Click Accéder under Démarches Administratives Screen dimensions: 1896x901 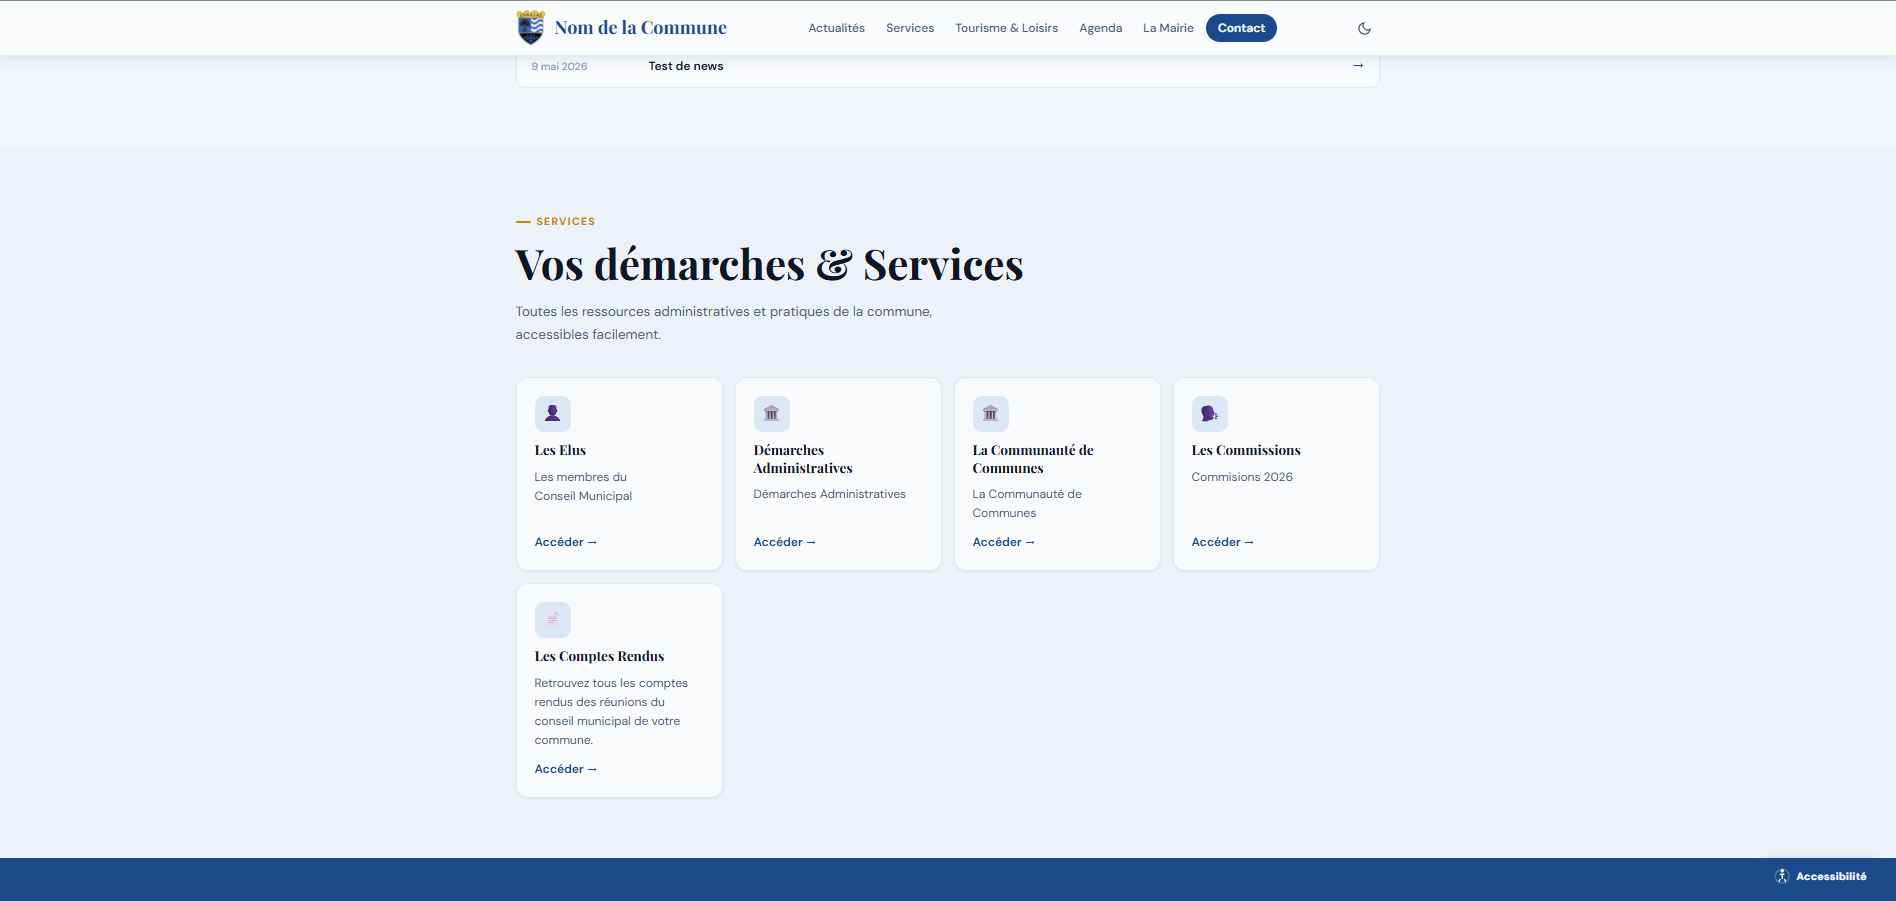[784, 542]
